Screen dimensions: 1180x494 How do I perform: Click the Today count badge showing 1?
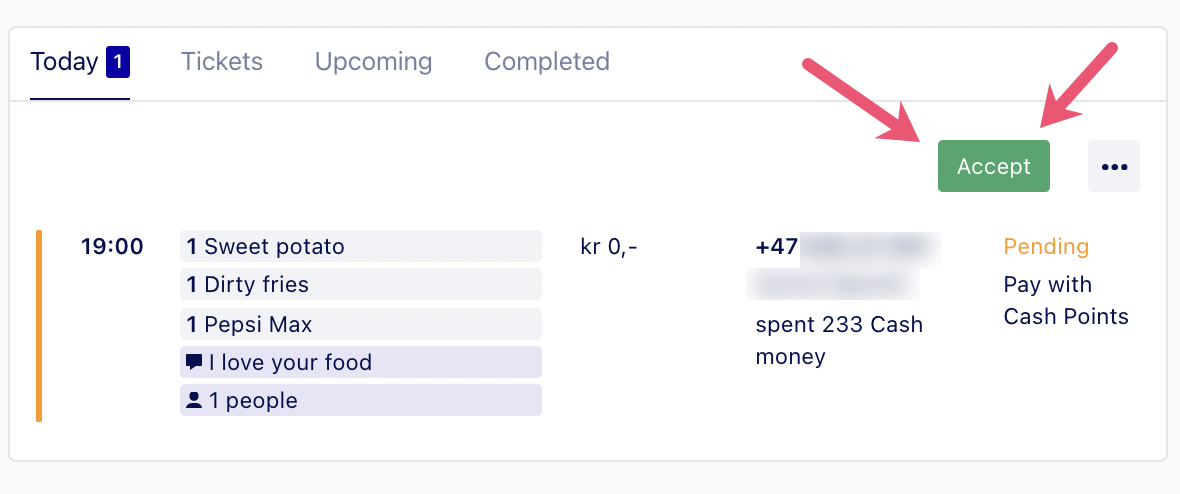click(118, 62)
